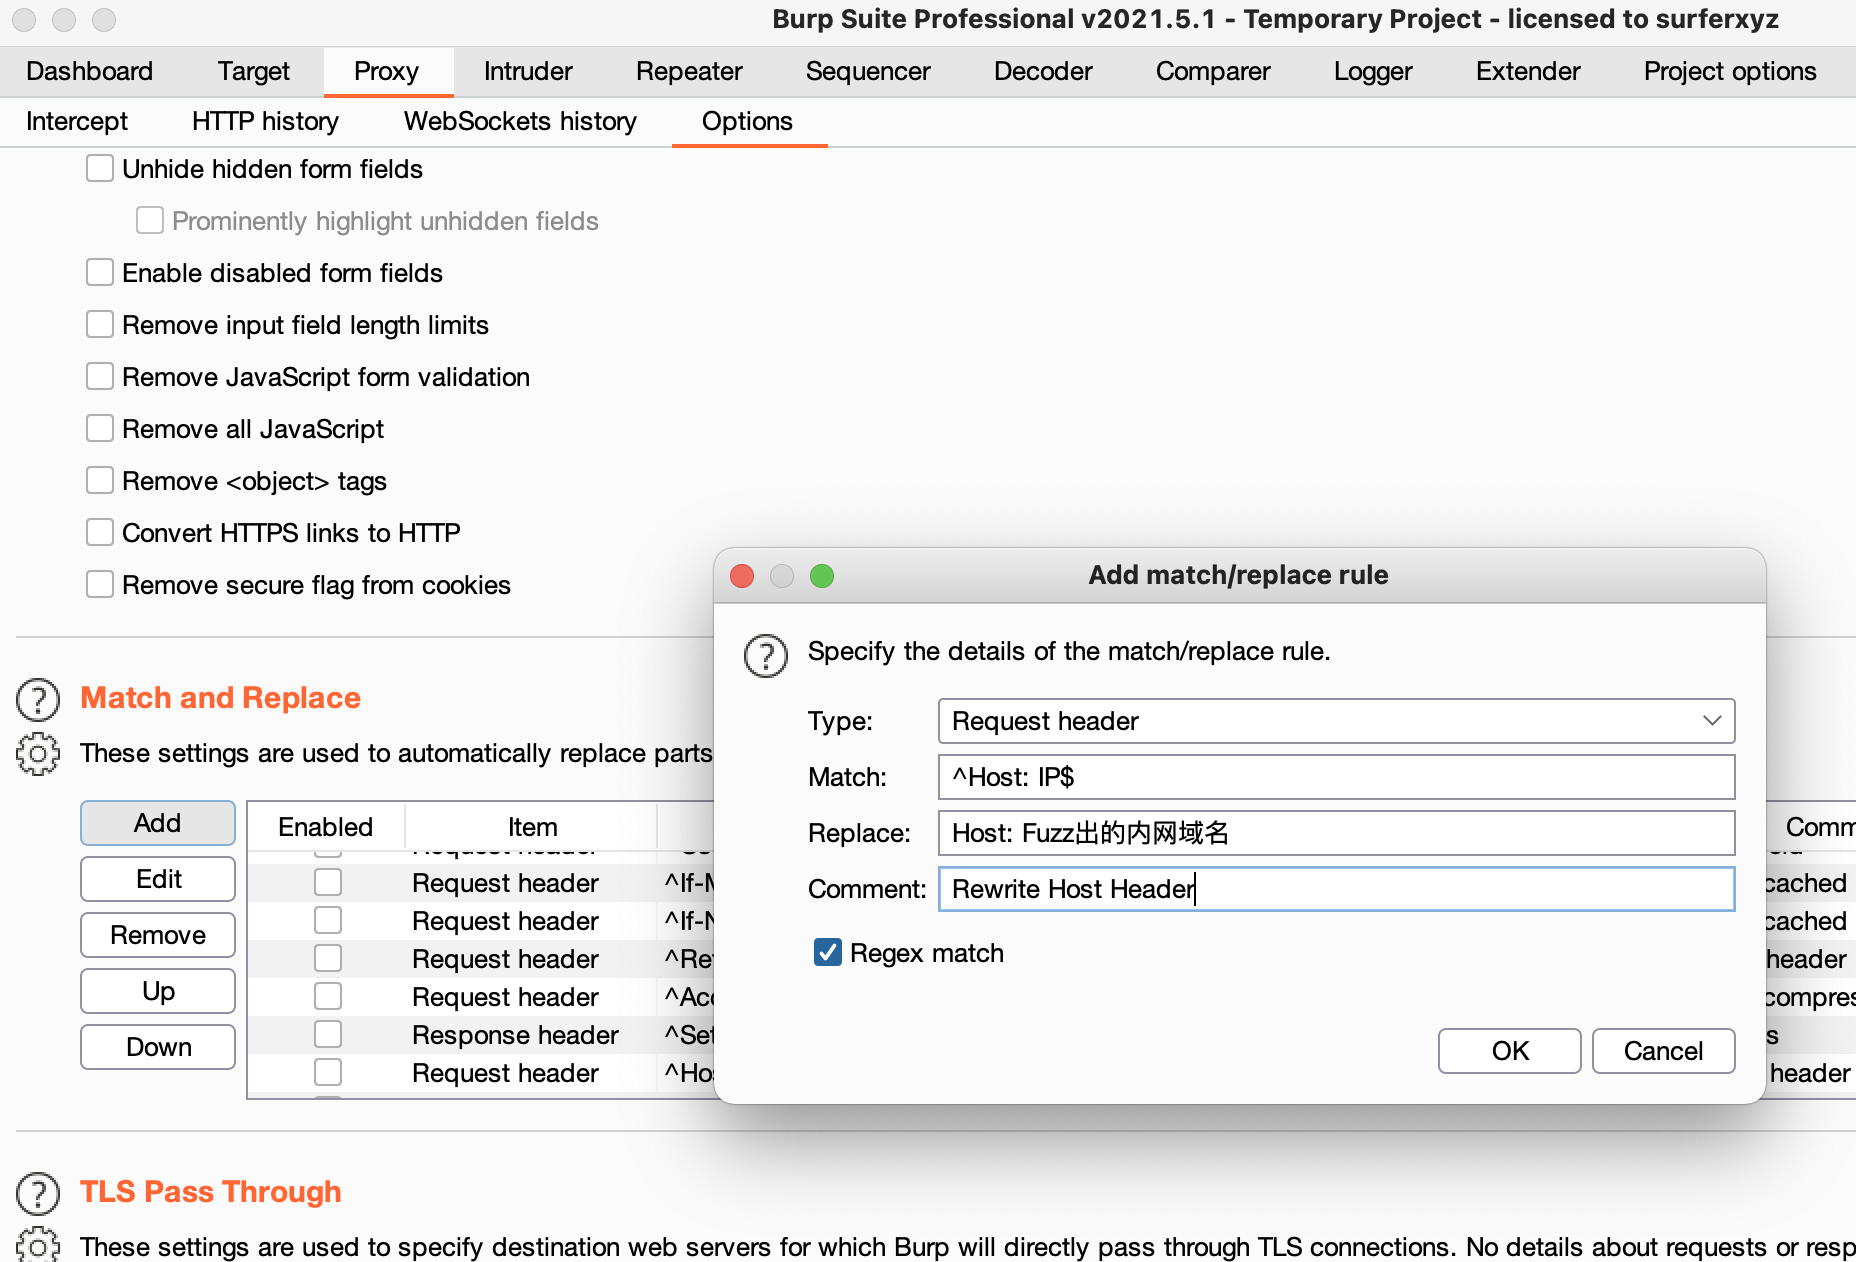Confirm the rule with OK
The image size is (1856, 1262).
coord(1510,1051)
